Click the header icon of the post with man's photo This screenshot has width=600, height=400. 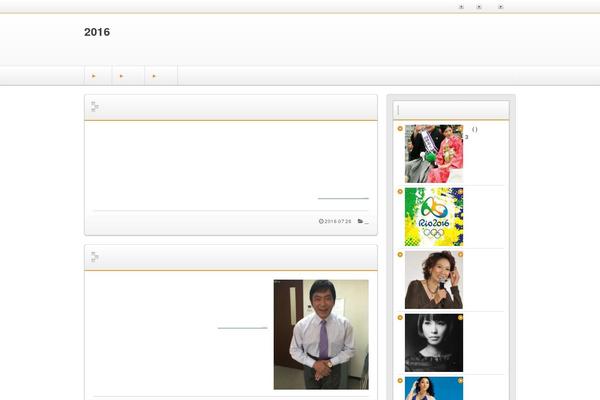click(95, 257)
